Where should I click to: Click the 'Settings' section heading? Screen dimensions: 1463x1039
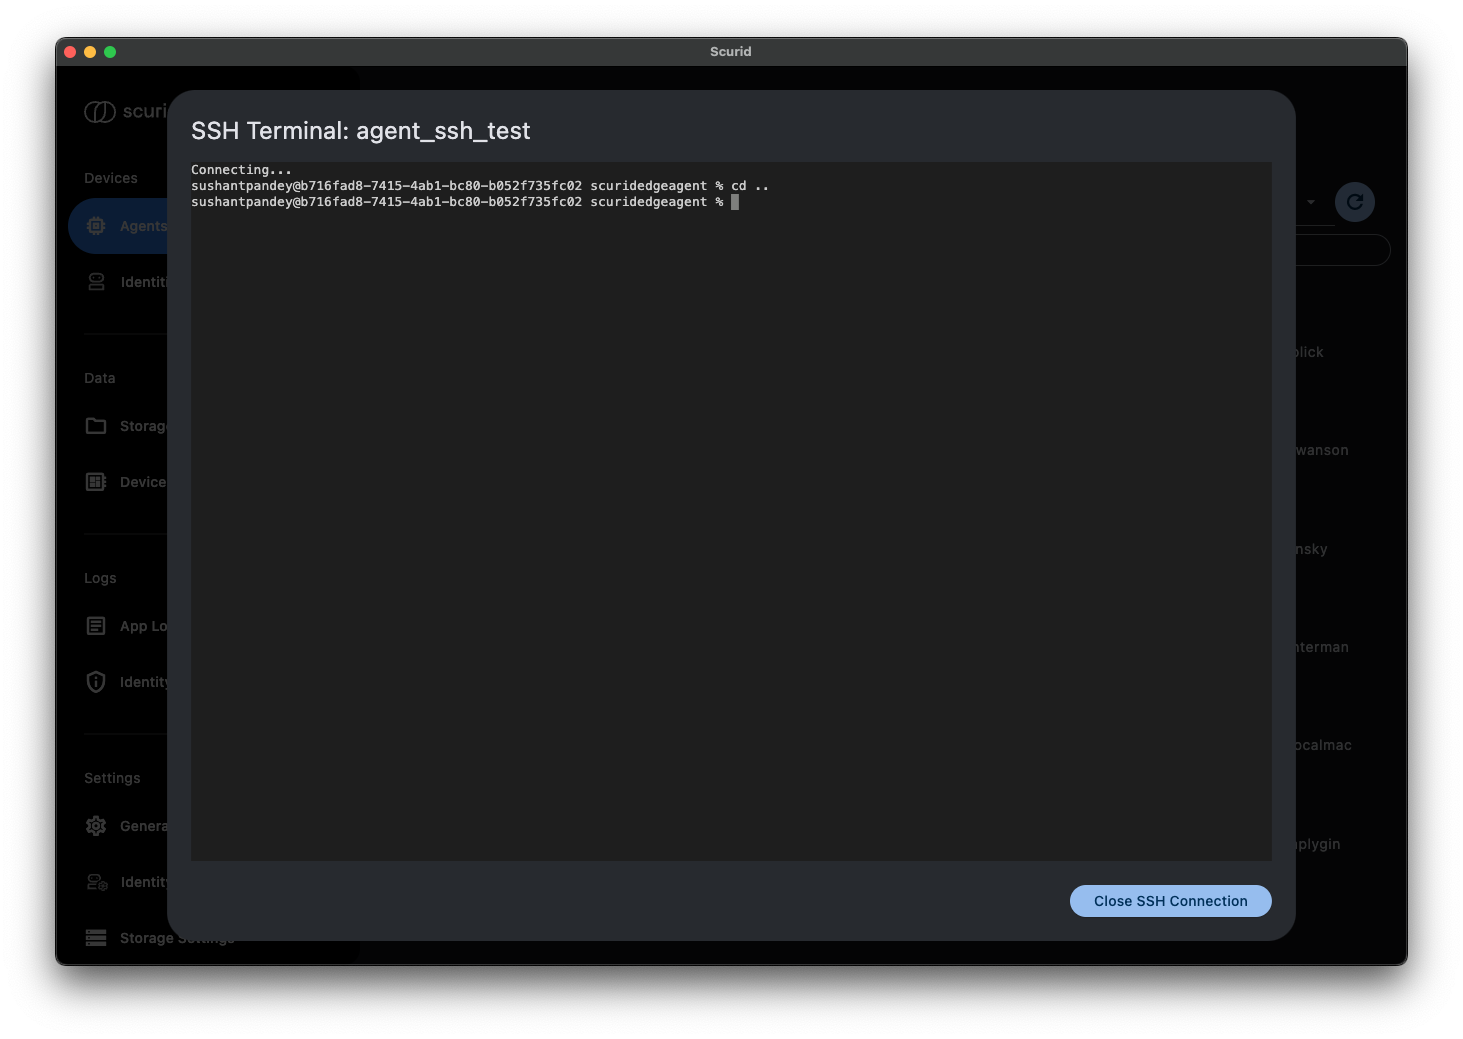coord(112,778)
